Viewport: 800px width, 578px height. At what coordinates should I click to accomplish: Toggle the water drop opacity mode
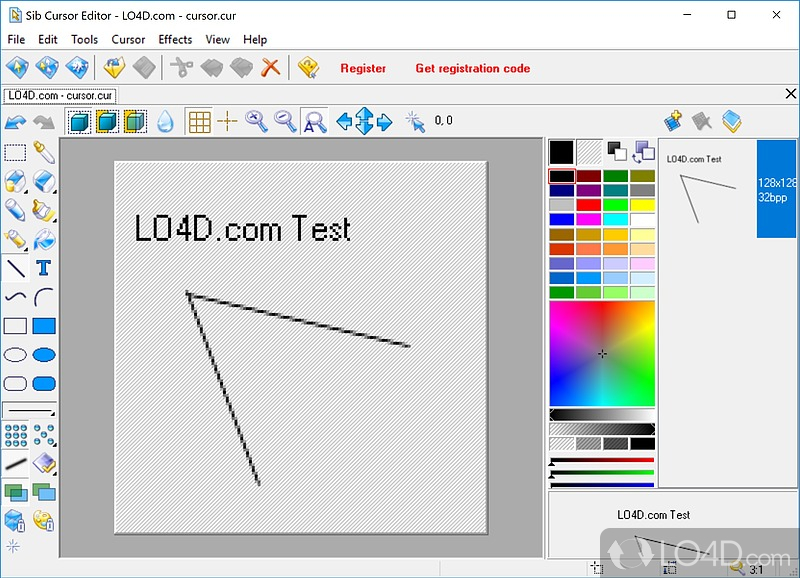pos(165,122)
